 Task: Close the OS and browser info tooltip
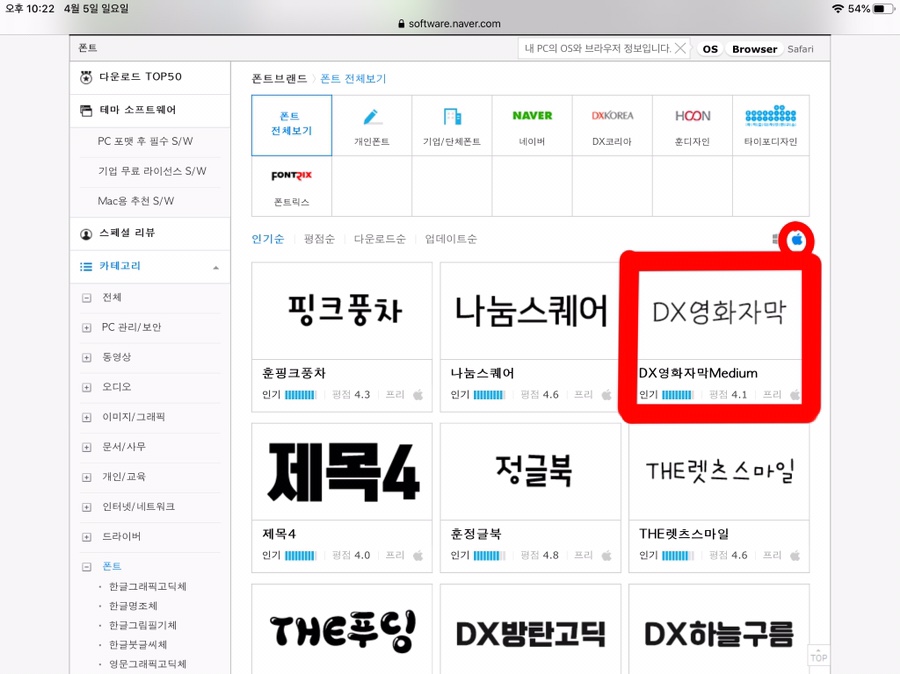pyautogui.click(x=680, y=48)
